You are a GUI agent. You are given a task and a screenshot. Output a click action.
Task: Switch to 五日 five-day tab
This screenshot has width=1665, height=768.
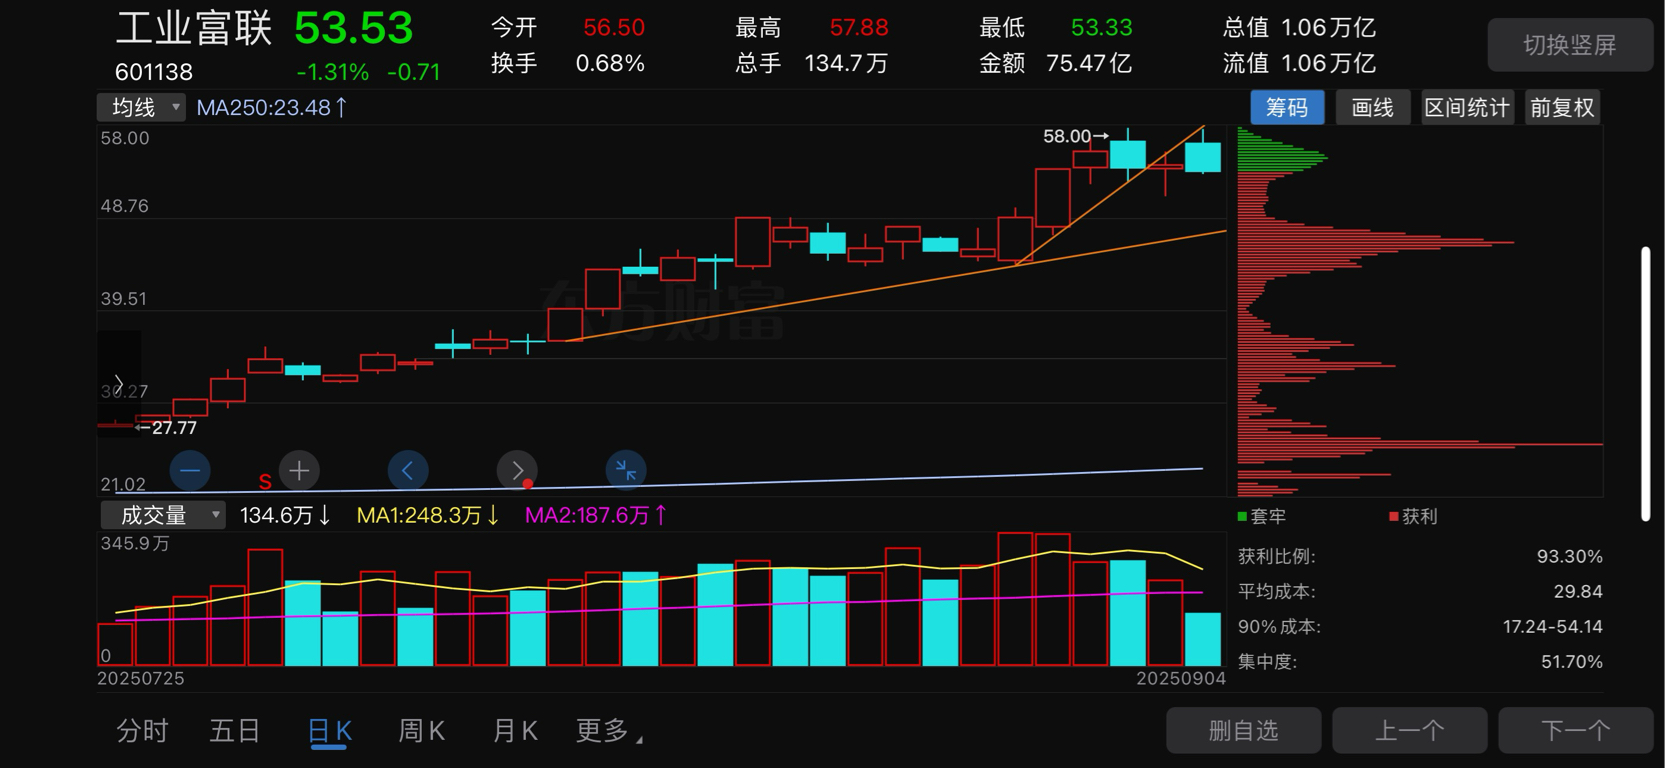click(235, 731)
